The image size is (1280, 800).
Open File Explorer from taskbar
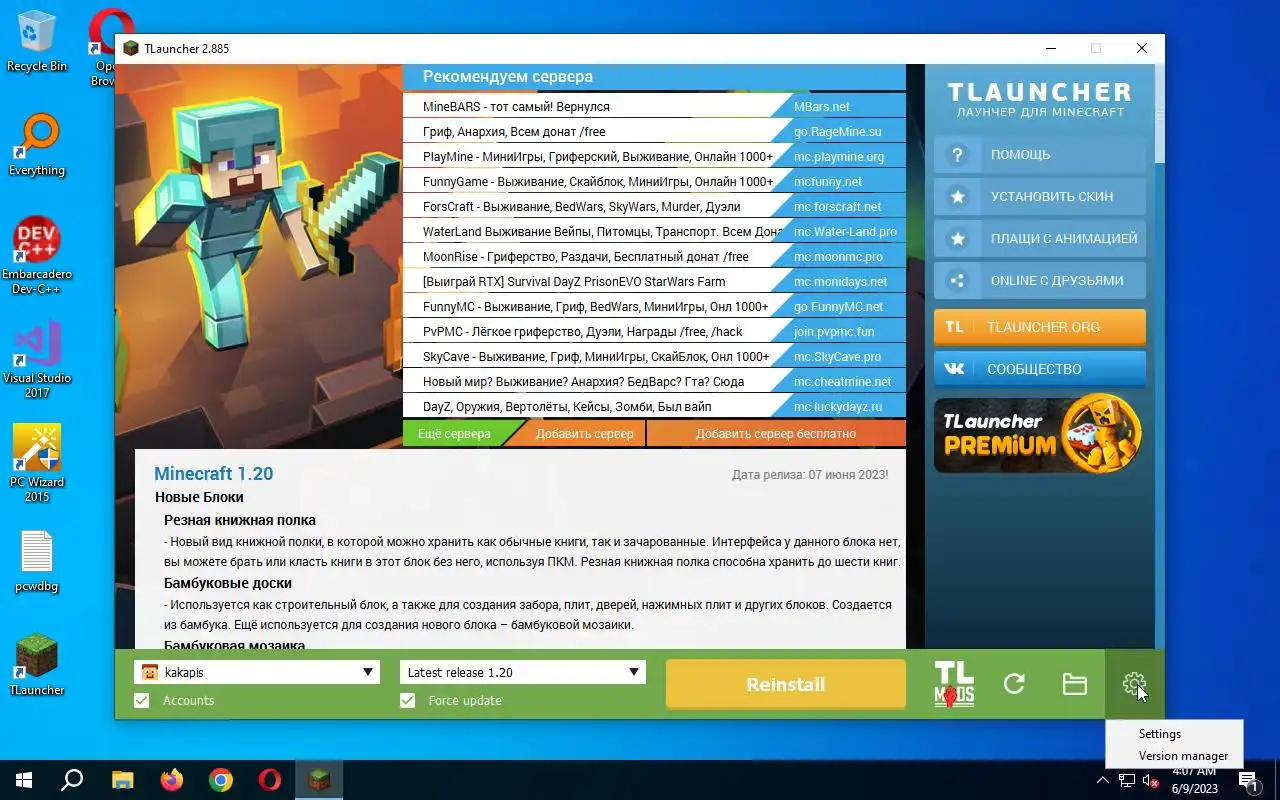pyautogui.click(x=122, y=780)
